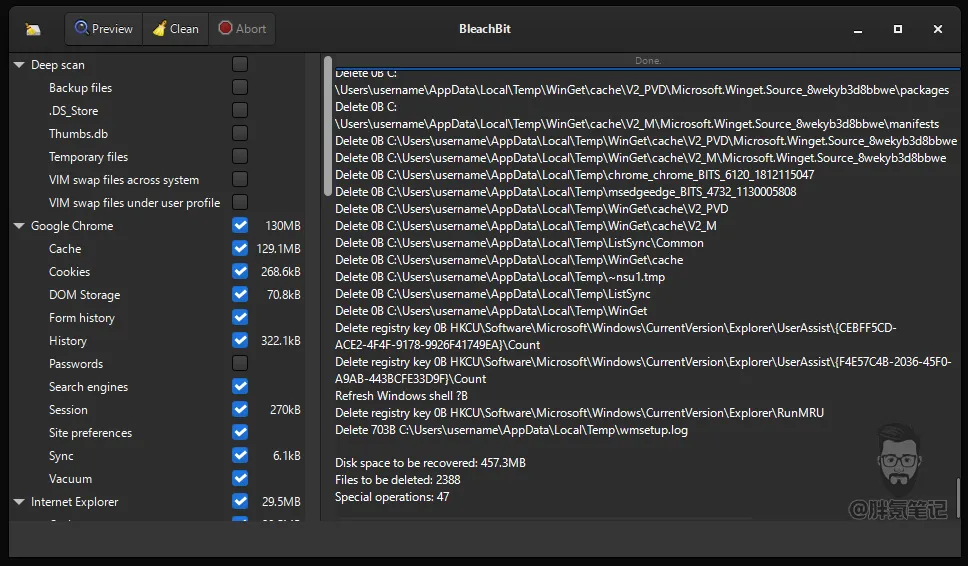
Task: Select the History item under Chrome
Action: pyautogui.click(x=68, y=341)
